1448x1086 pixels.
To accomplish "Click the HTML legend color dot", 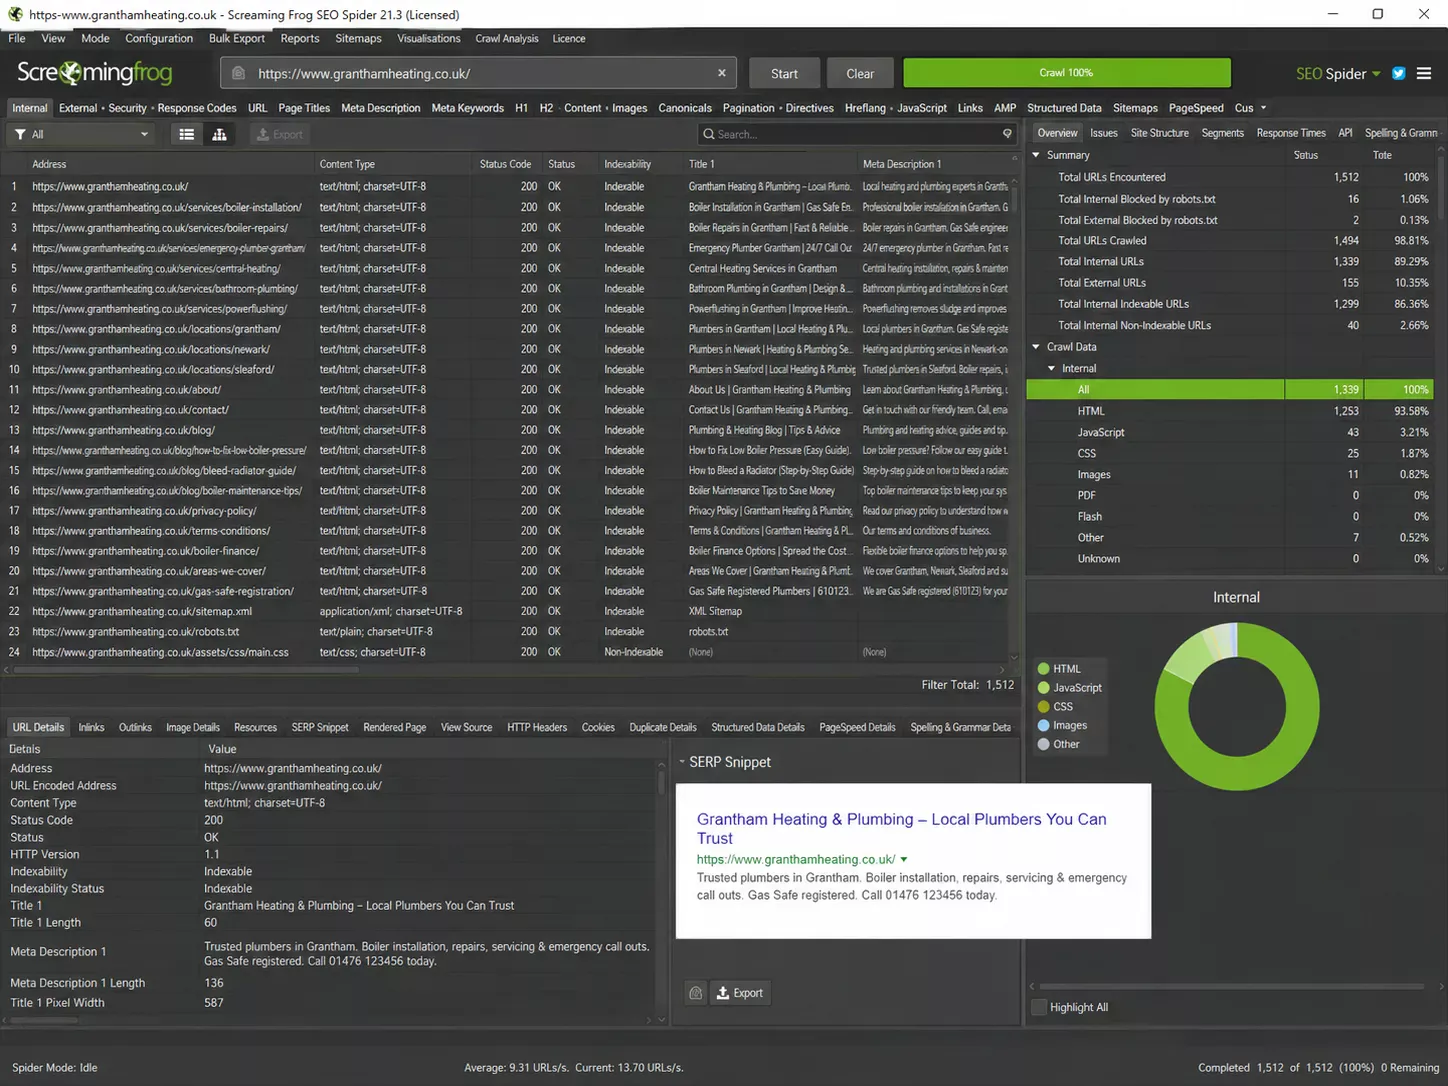I will tap(1044, 669).
